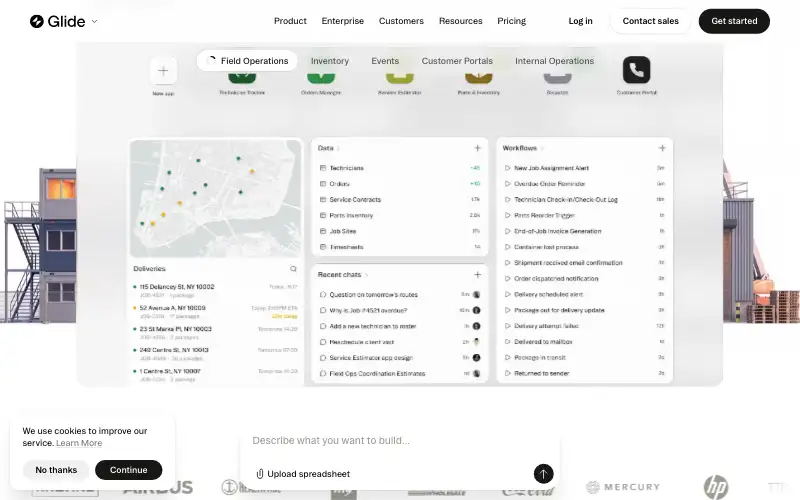Select delivery 23 St Marks Pl, NY 10003

tap(215, 333)
